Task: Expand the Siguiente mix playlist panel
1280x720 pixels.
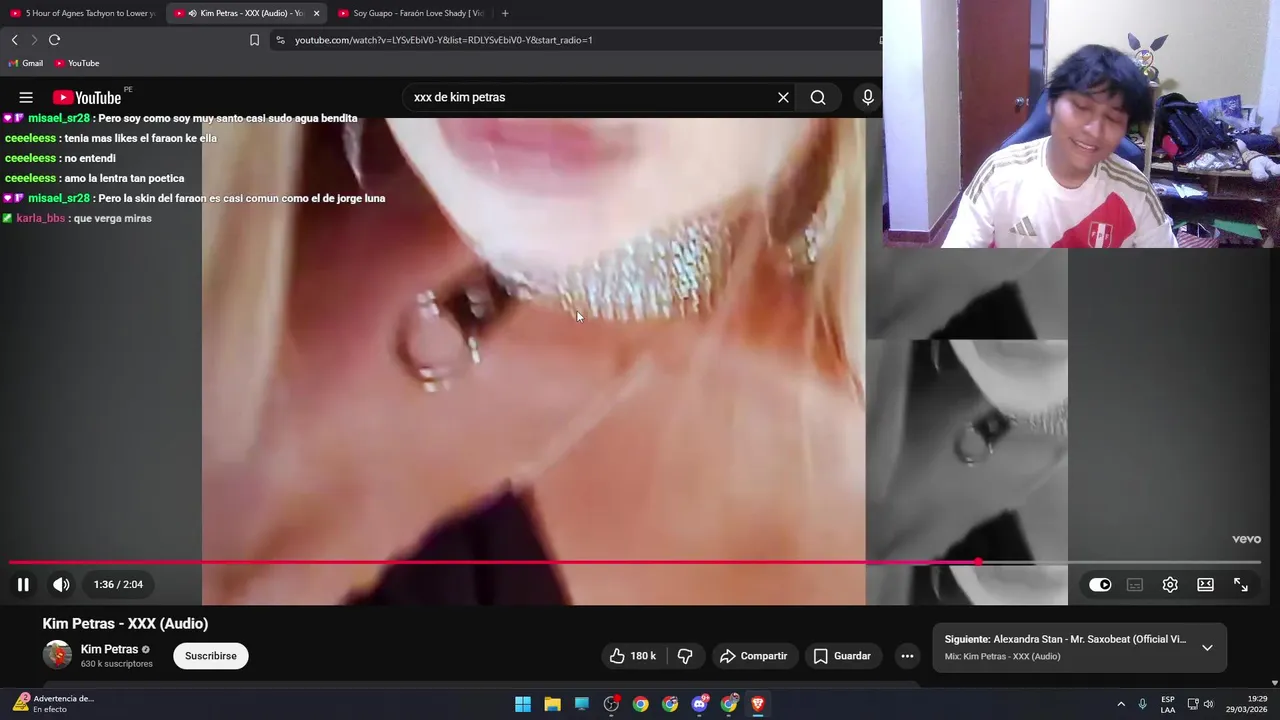Action: point(1207,648)
